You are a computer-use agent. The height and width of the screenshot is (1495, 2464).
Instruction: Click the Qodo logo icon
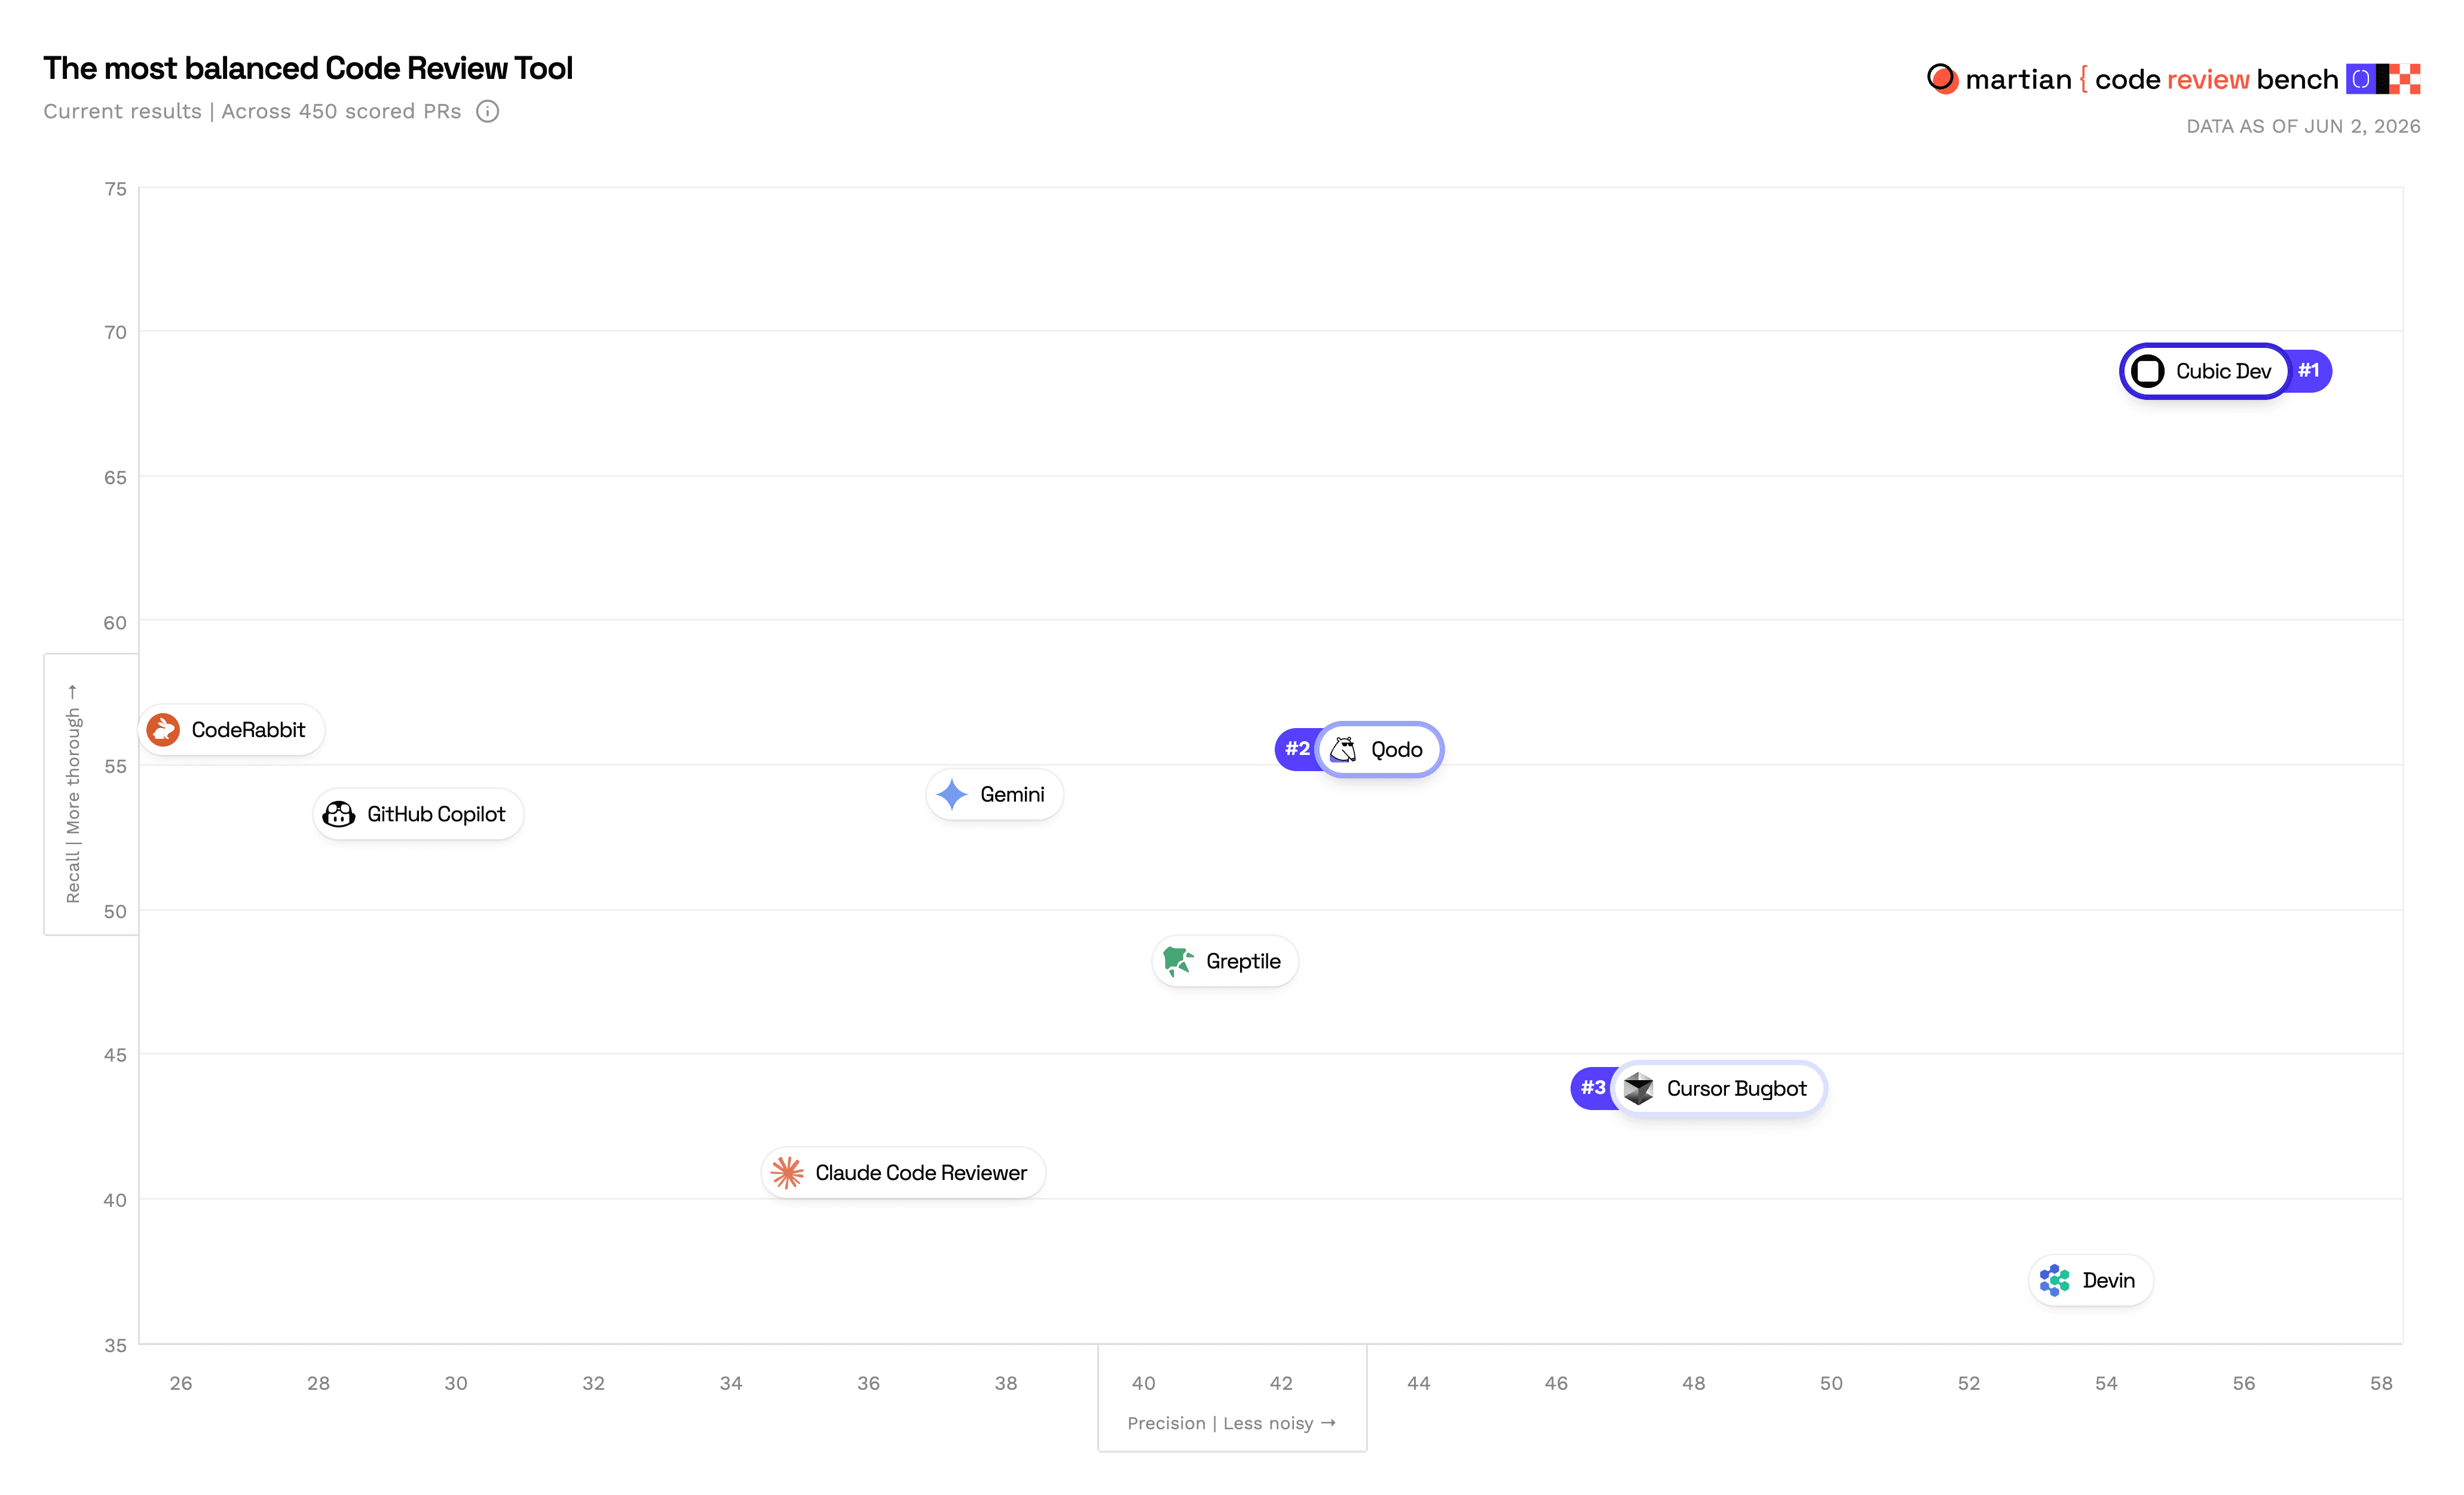click(x=1343, y=749)
